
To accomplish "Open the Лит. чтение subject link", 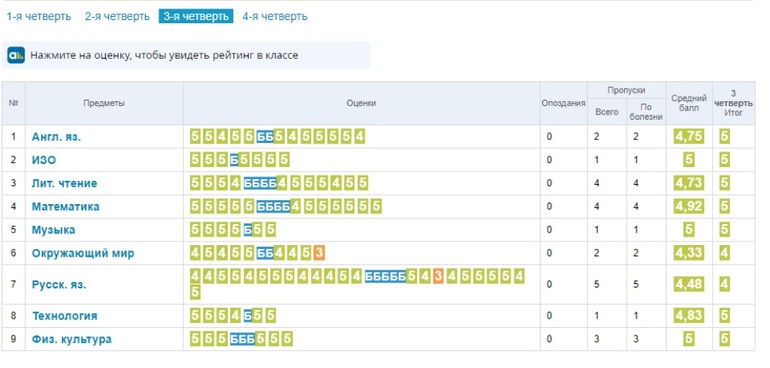I will (64, 183).
